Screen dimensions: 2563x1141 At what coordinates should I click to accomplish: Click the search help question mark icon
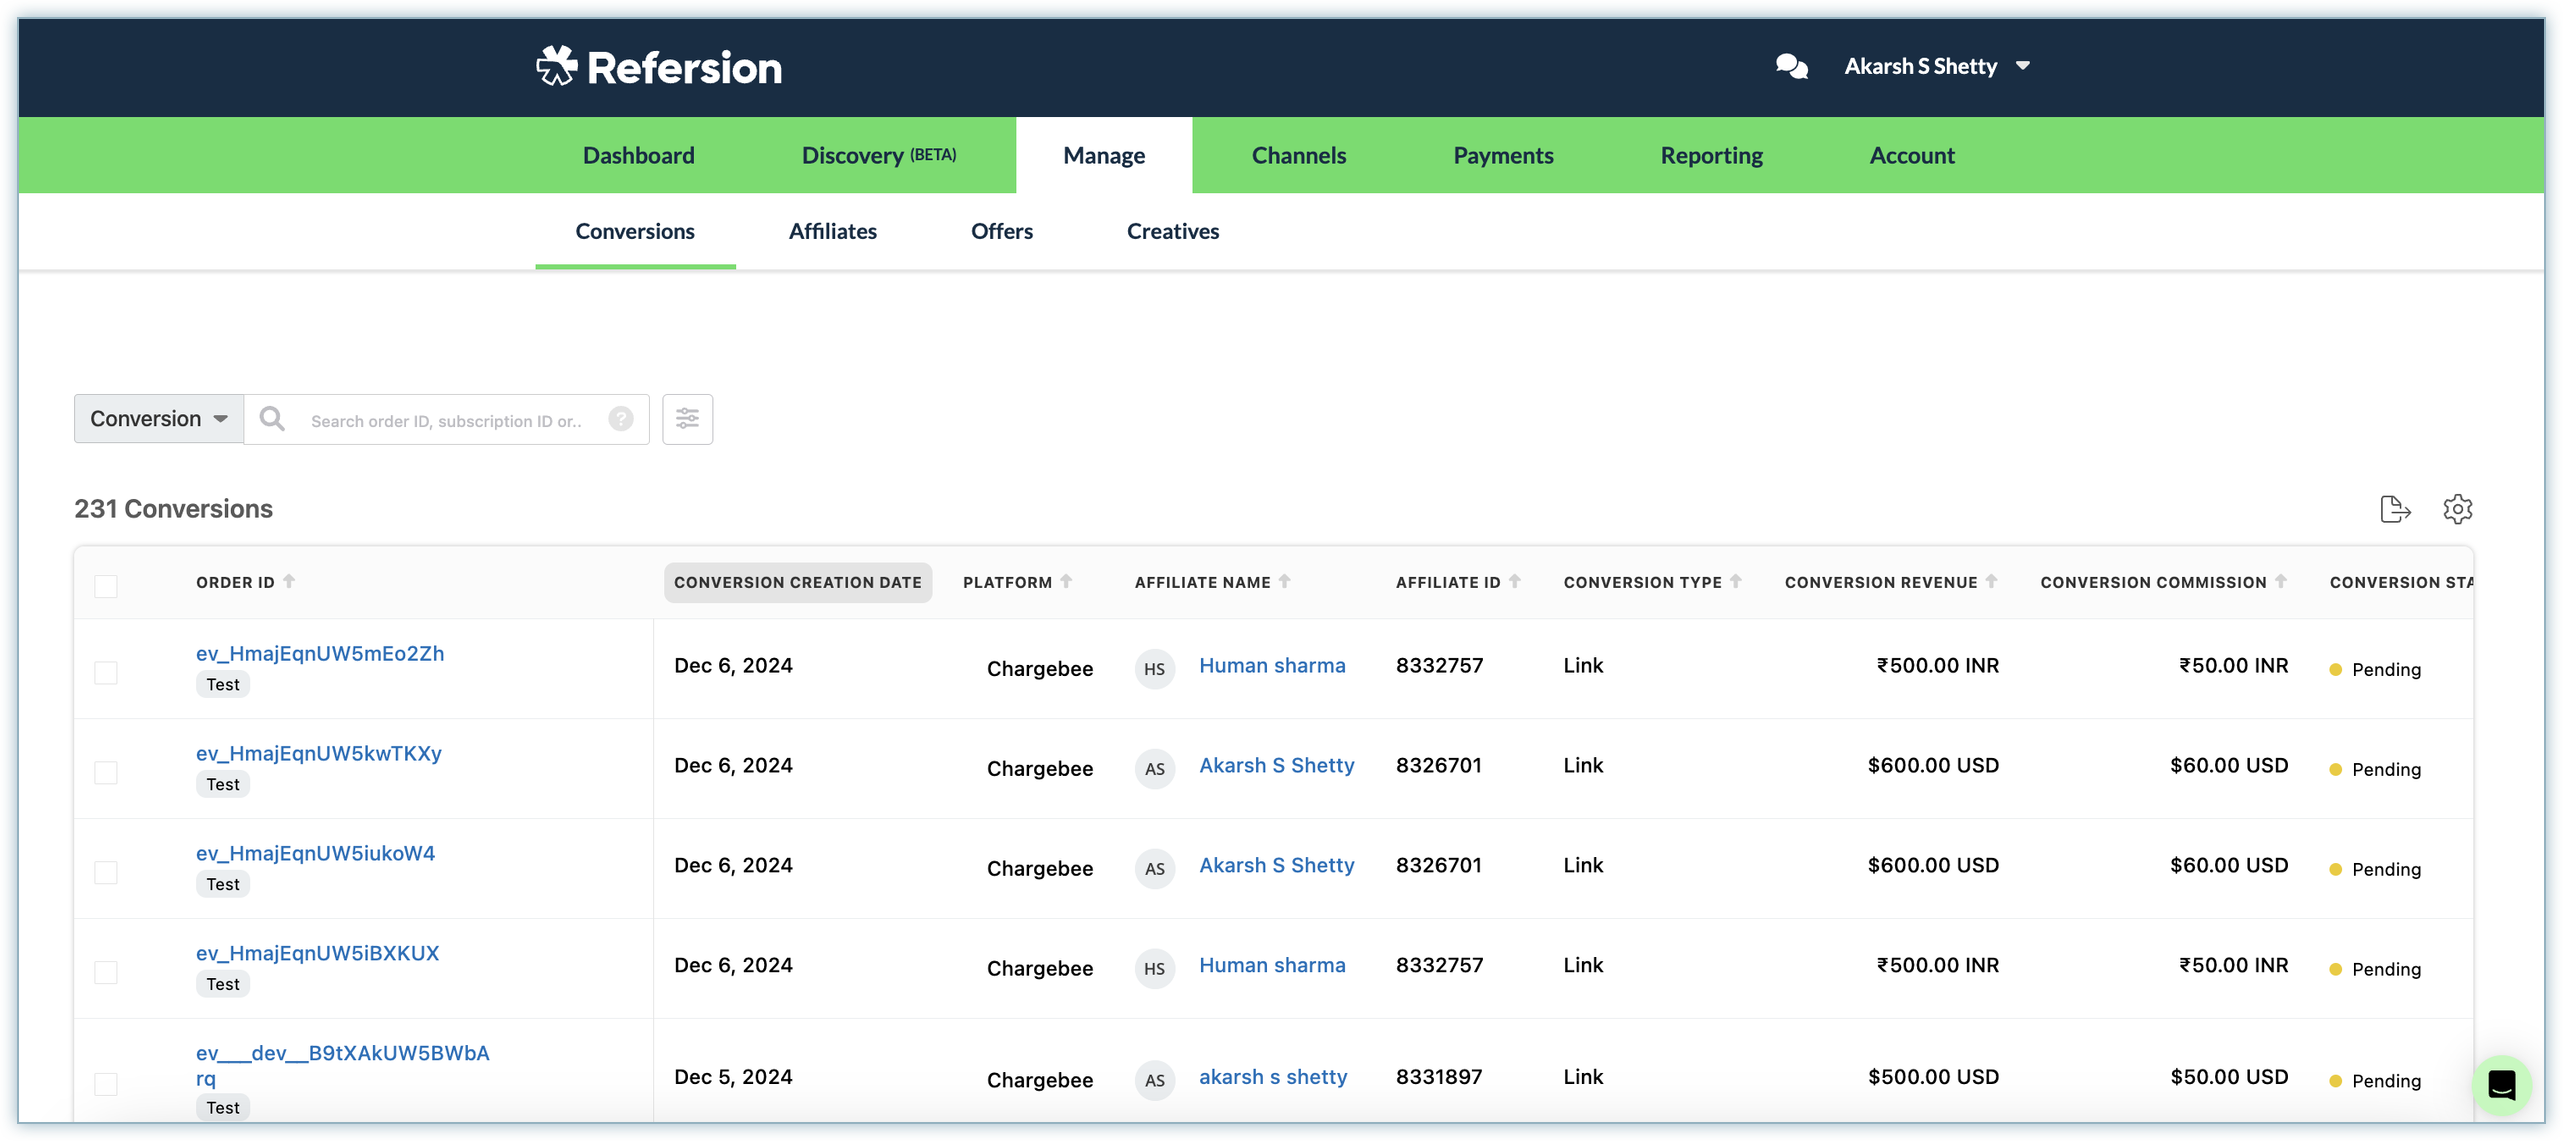point(621,419)
